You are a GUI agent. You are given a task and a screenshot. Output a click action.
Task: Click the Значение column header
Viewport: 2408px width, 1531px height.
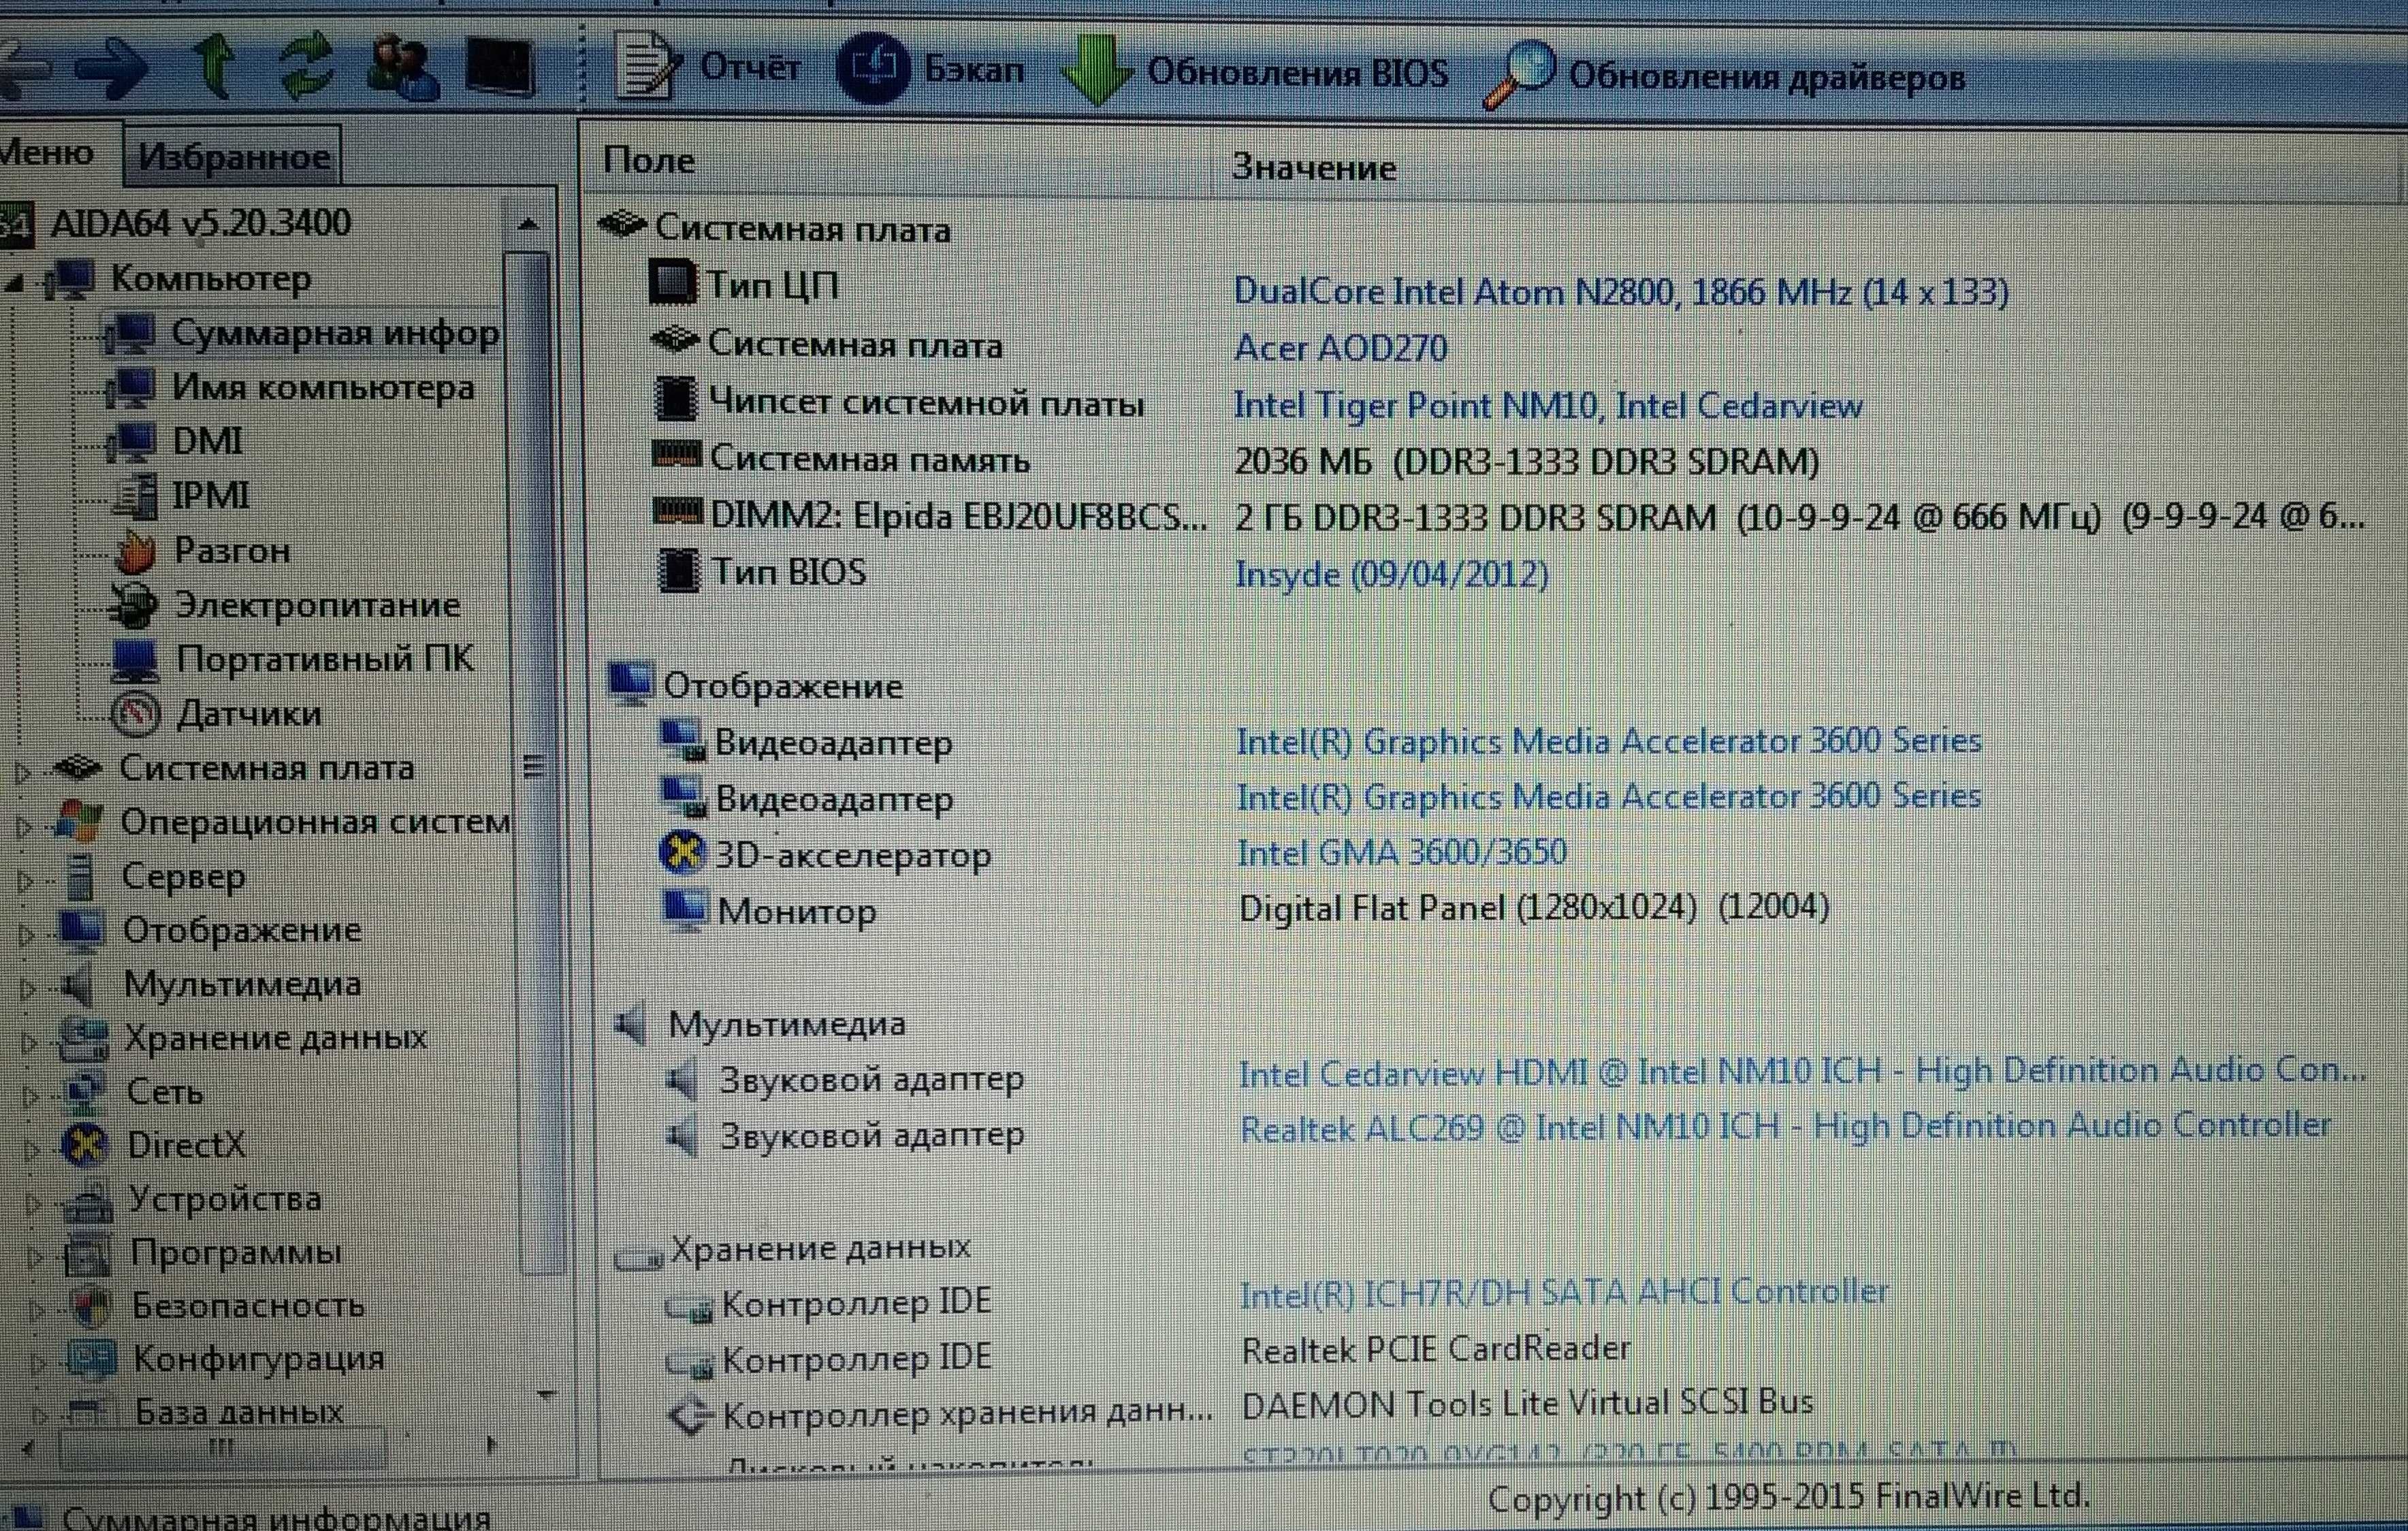click(1314, 167)
